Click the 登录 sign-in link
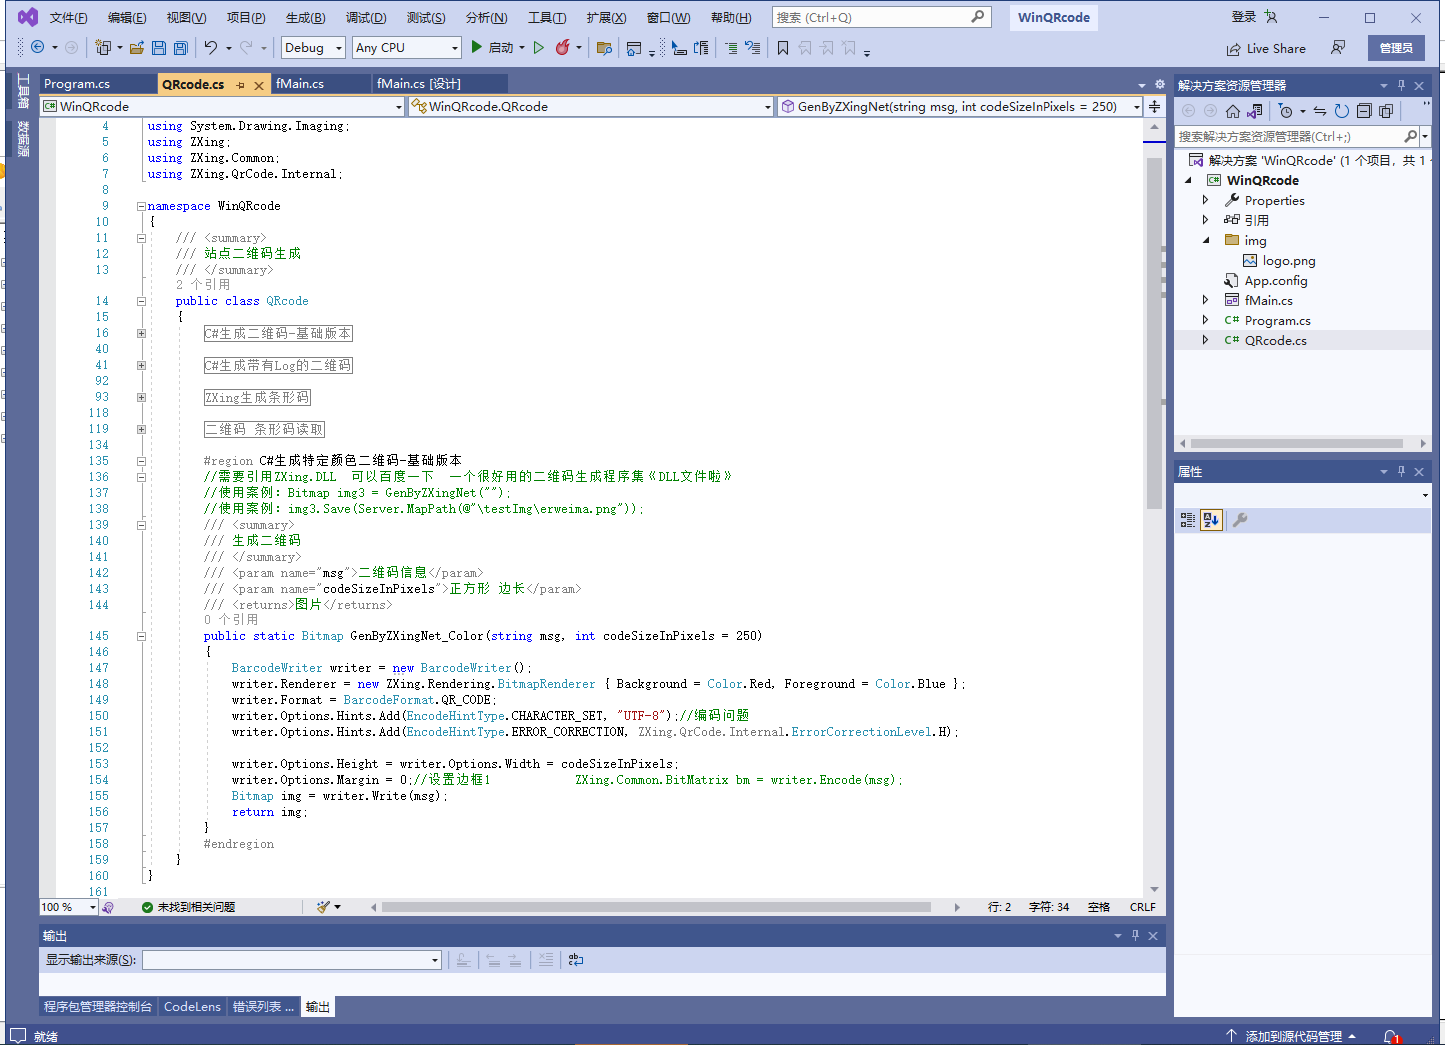The width and height of the screenshot is (1445, 1045). [1244, 17]
